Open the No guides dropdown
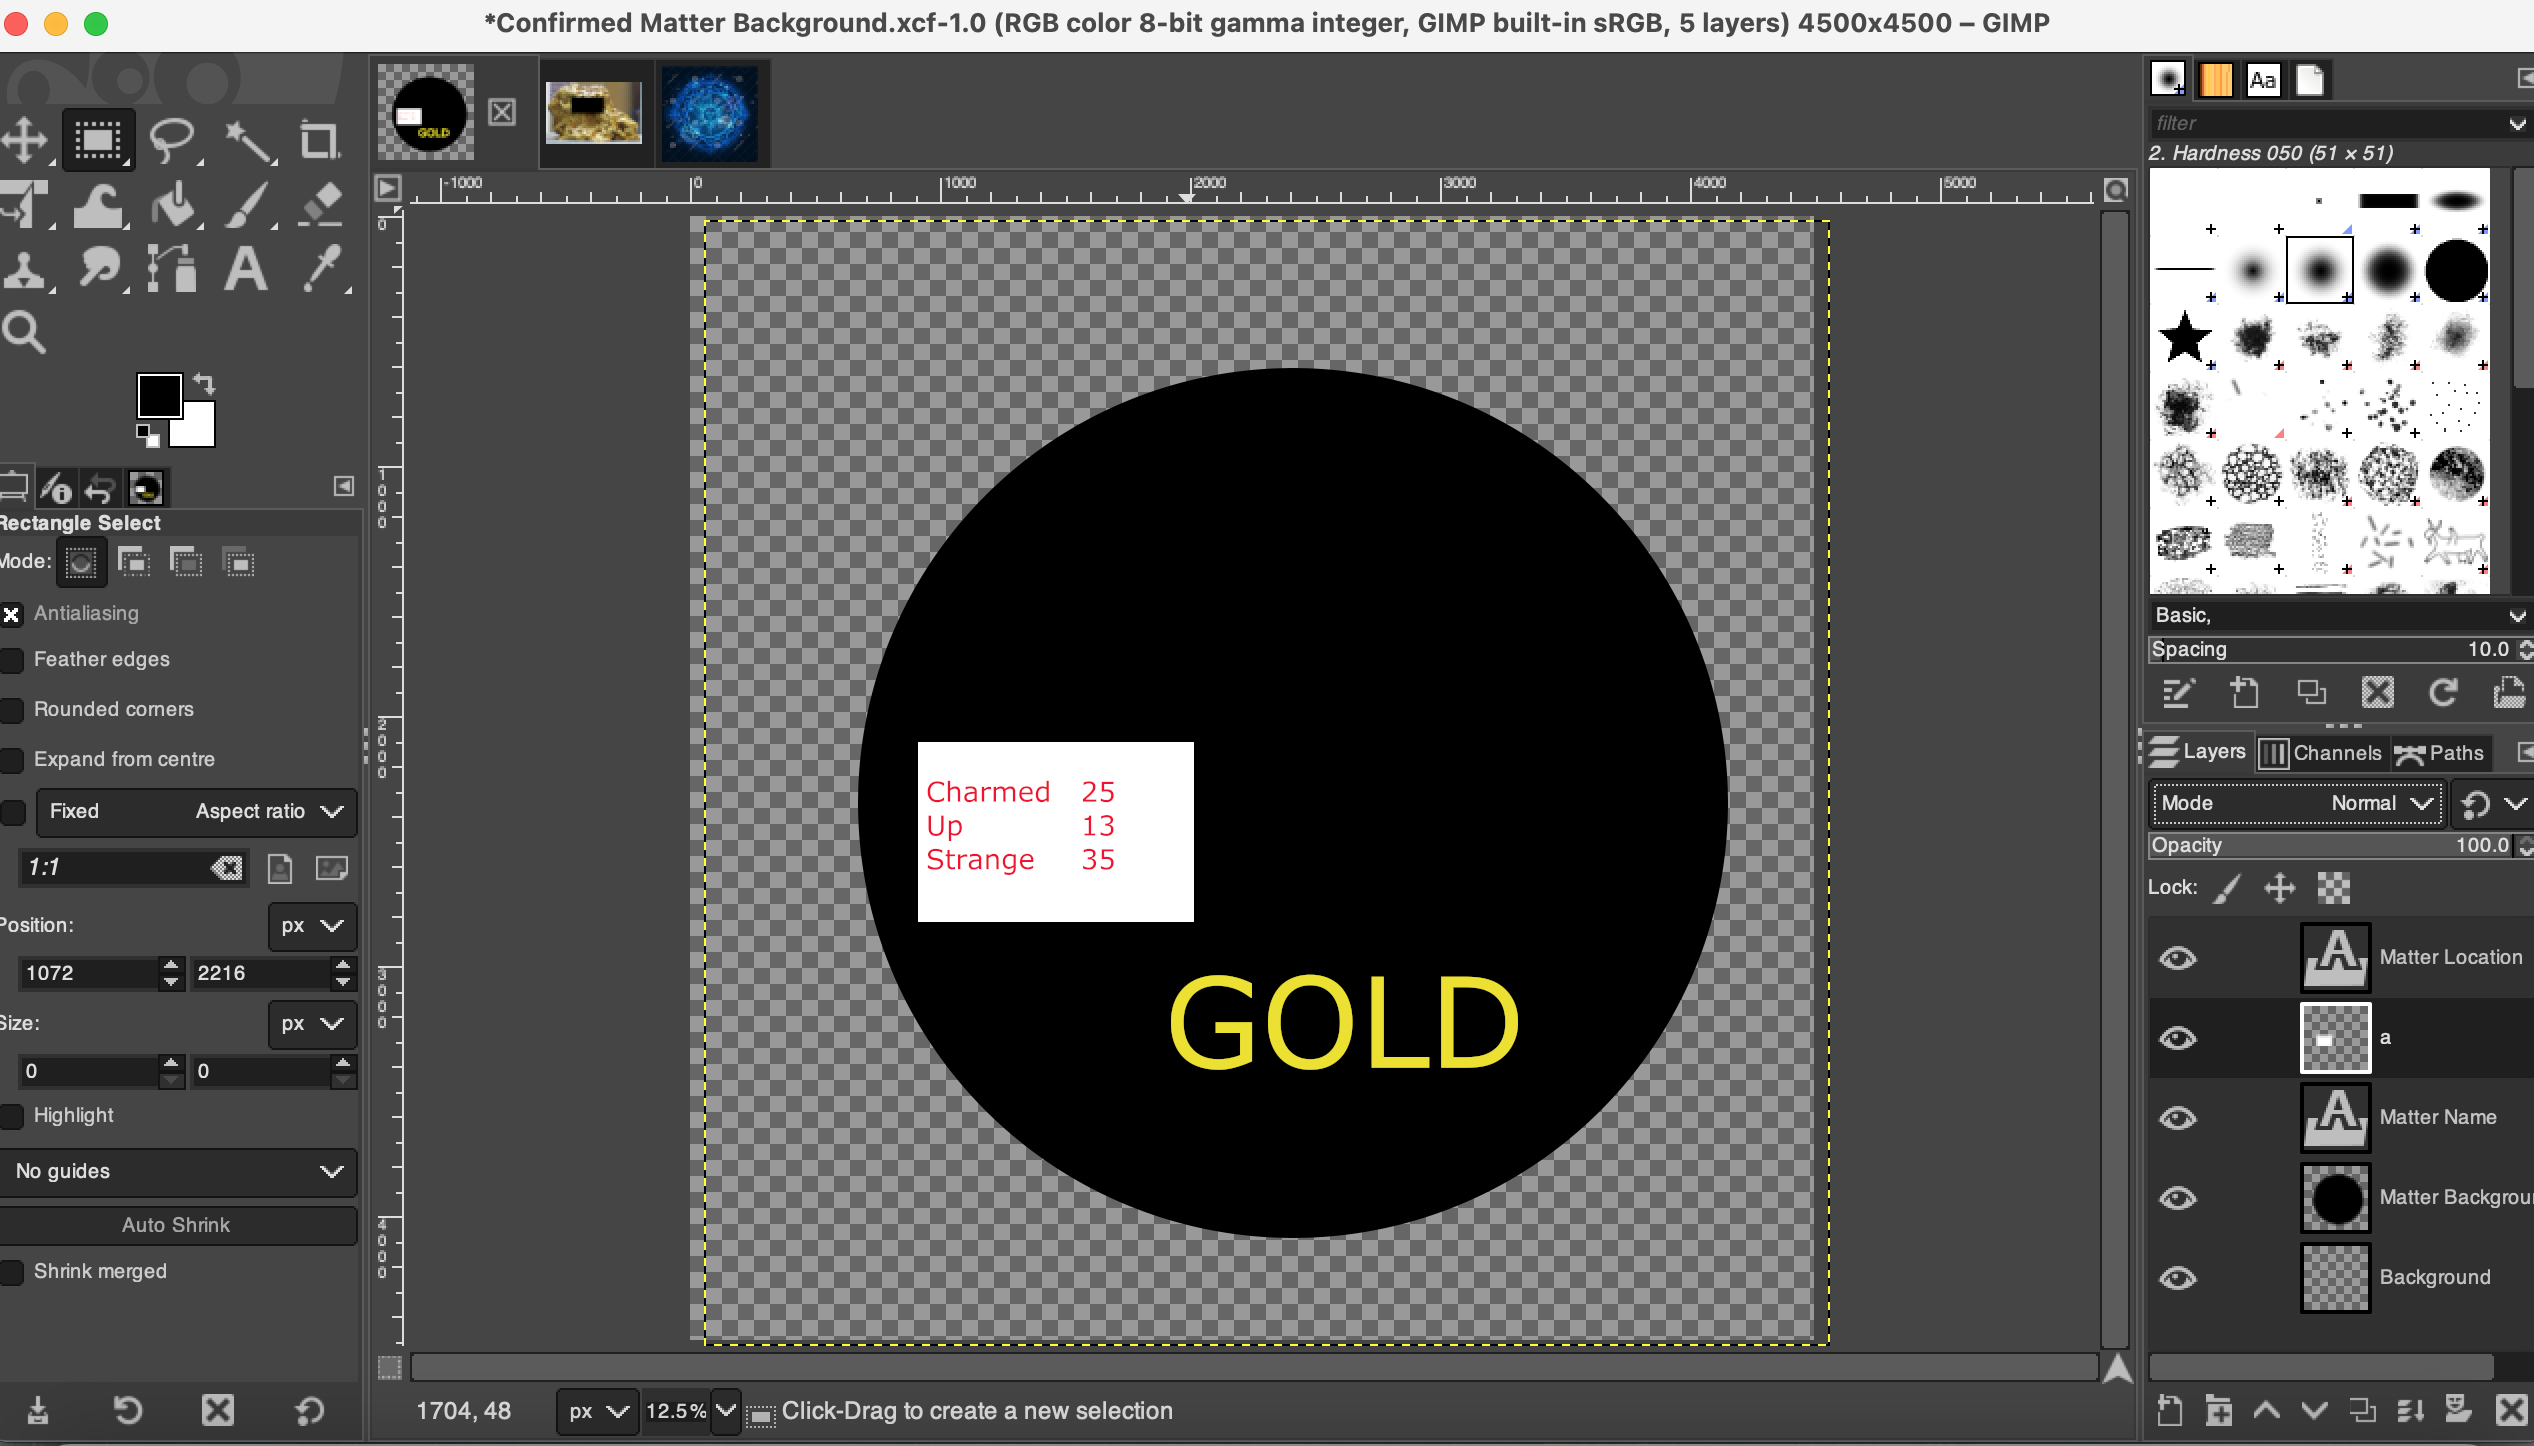Viewport: 2534px width, 1446px height. pyautogui.click(x=178, y=1171)
